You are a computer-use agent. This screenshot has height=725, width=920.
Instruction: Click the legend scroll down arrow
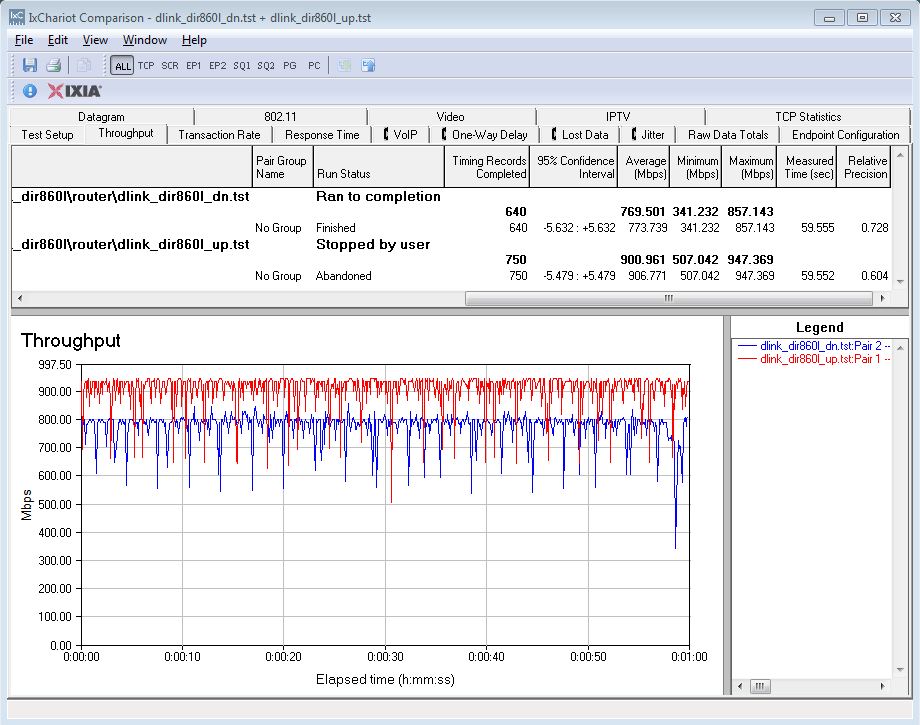[x=900, y=670]
